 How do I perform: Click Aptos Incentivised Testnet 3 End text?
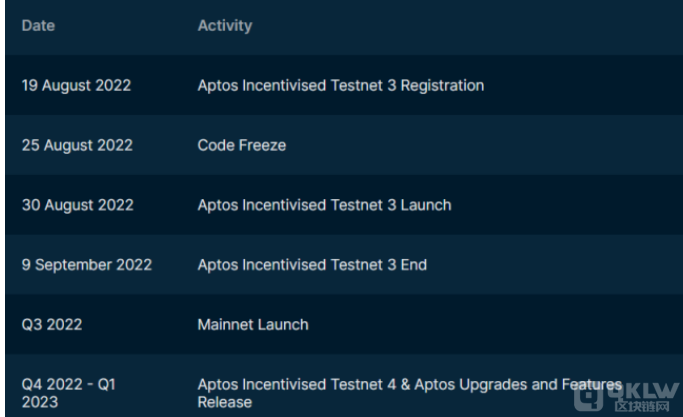point(312,264)
